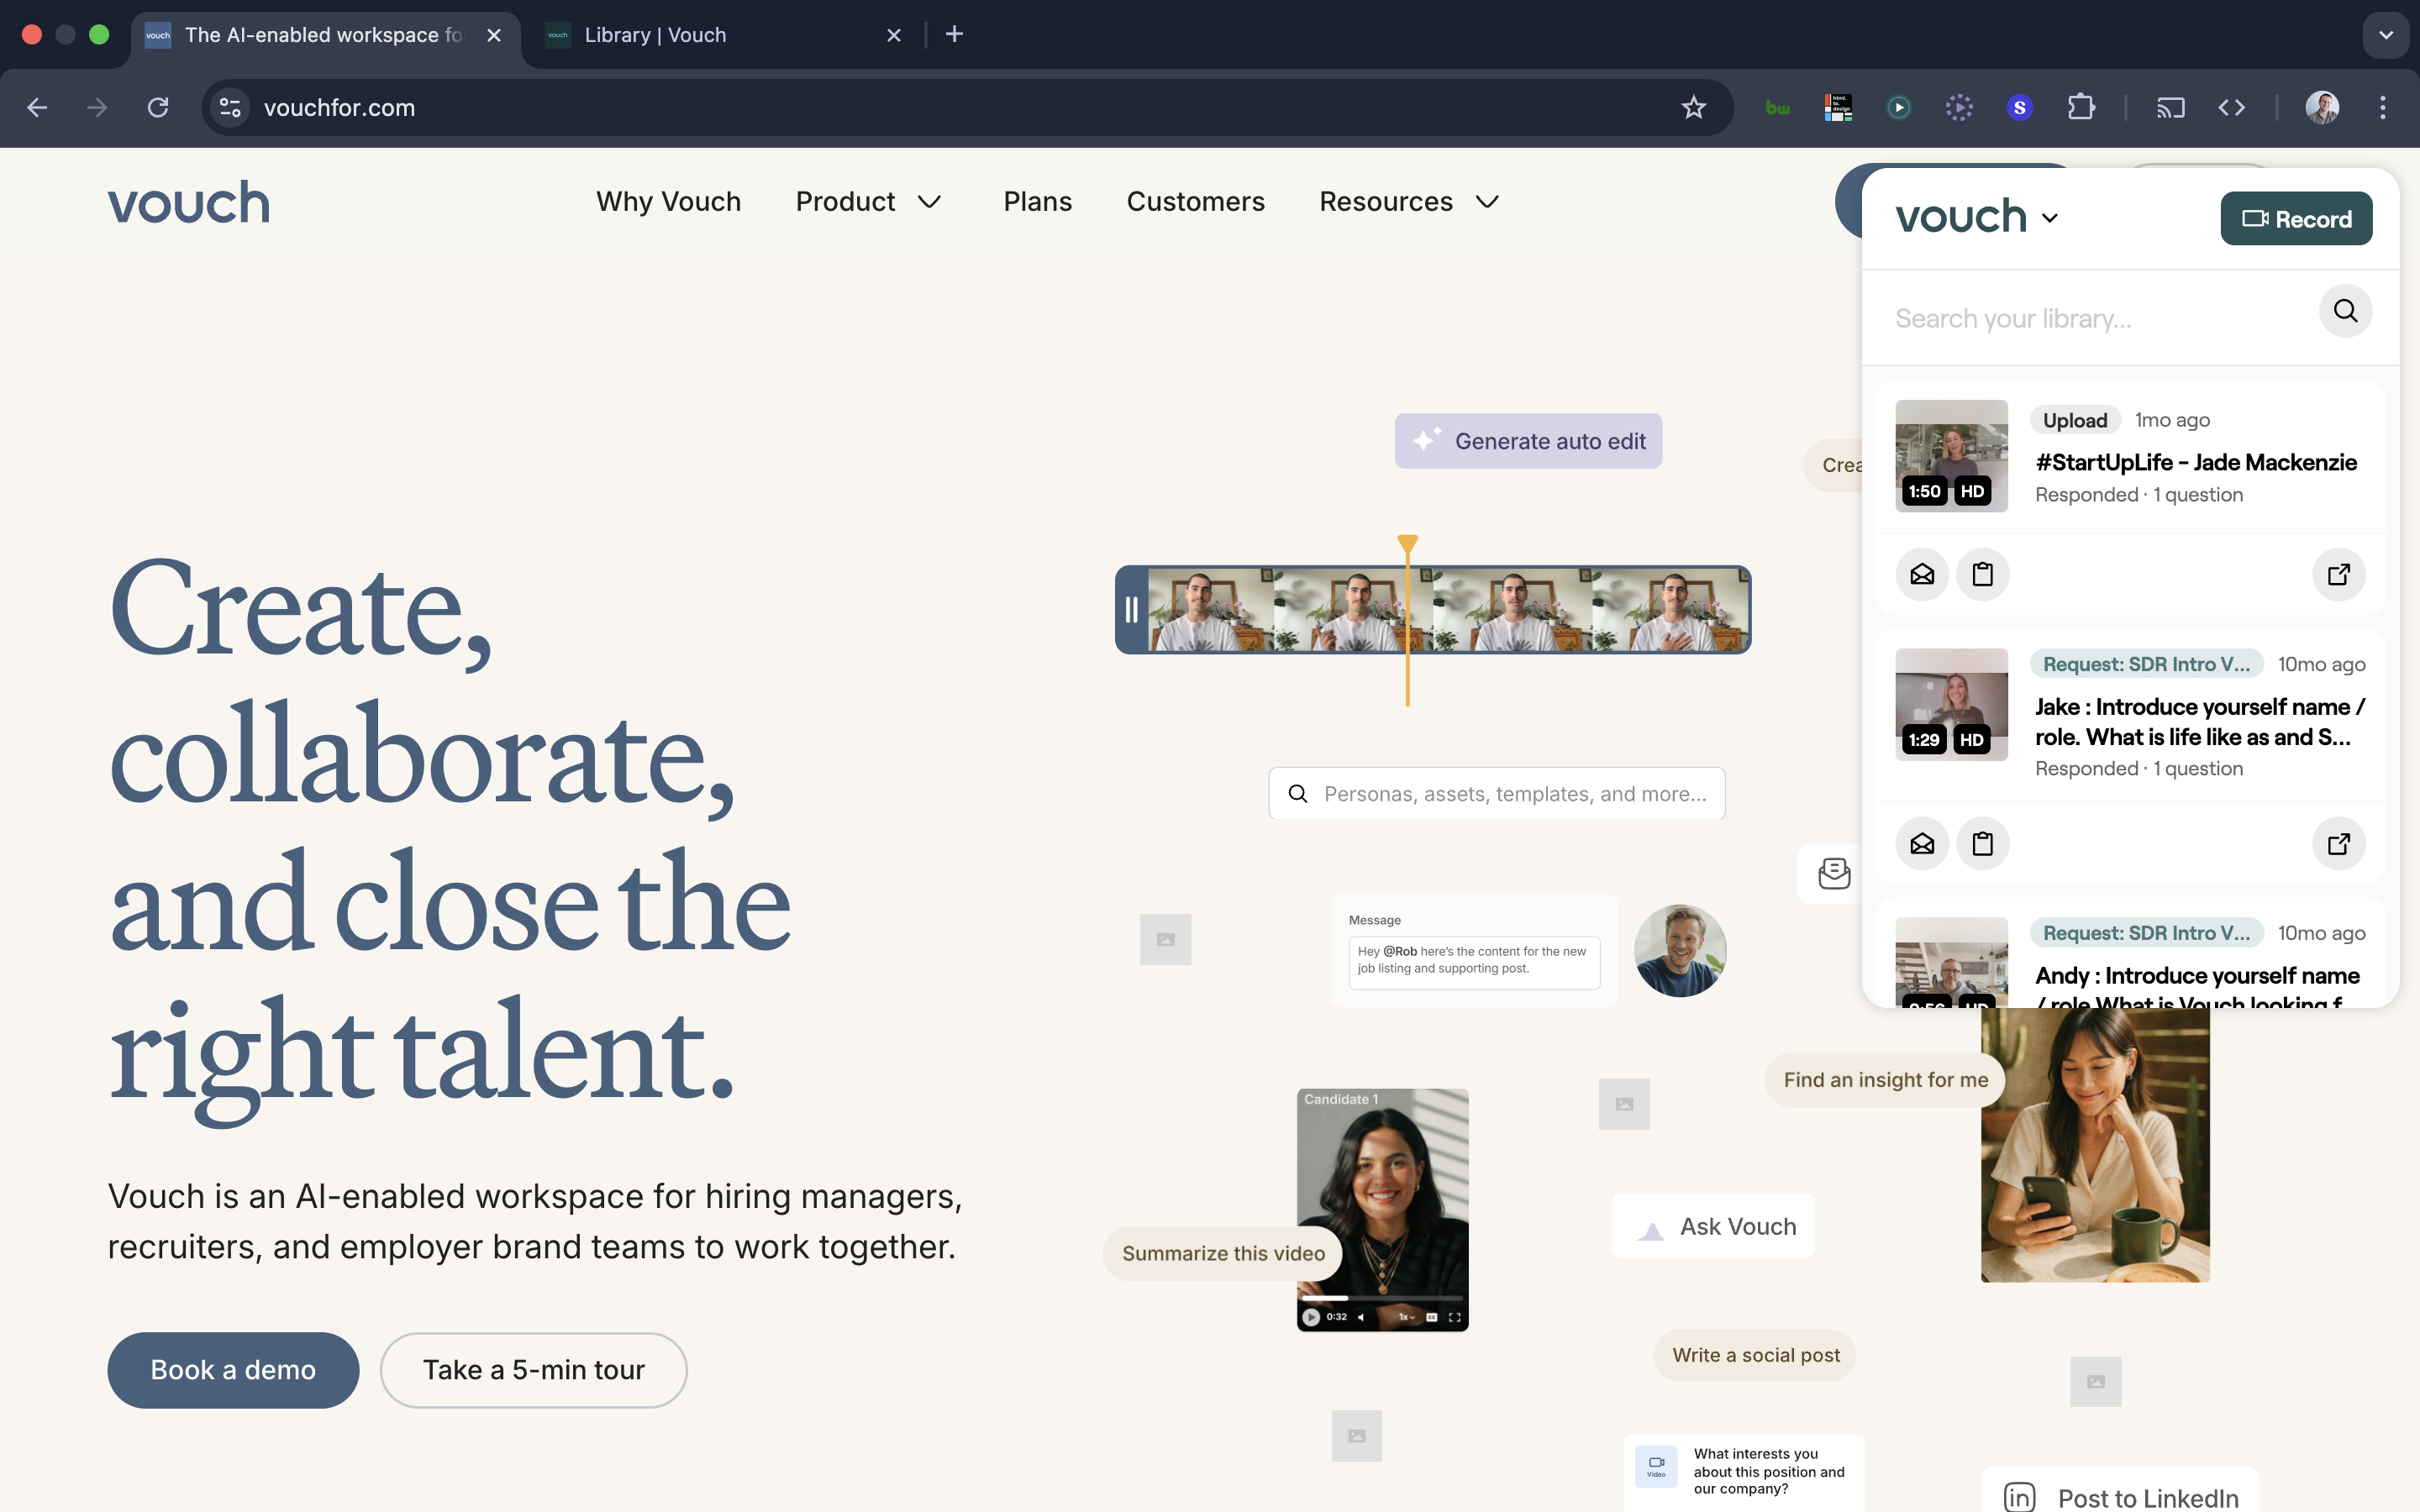
Task: Click Summarize this video chip
Action: click(x=1223, y=1253)
